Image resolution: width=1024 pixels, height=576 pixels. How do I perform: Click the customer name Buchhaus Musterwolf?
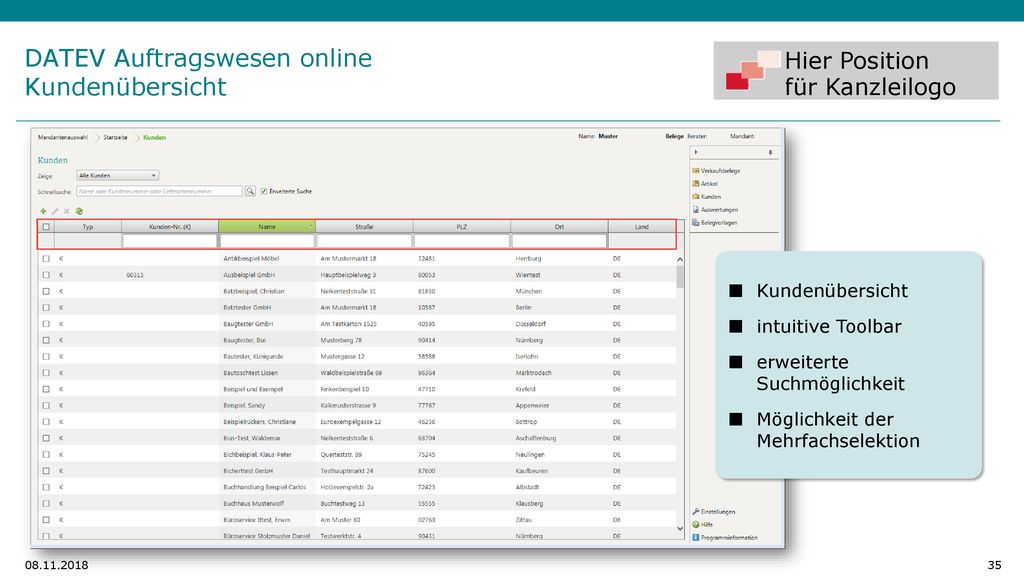tap(254, 504)
